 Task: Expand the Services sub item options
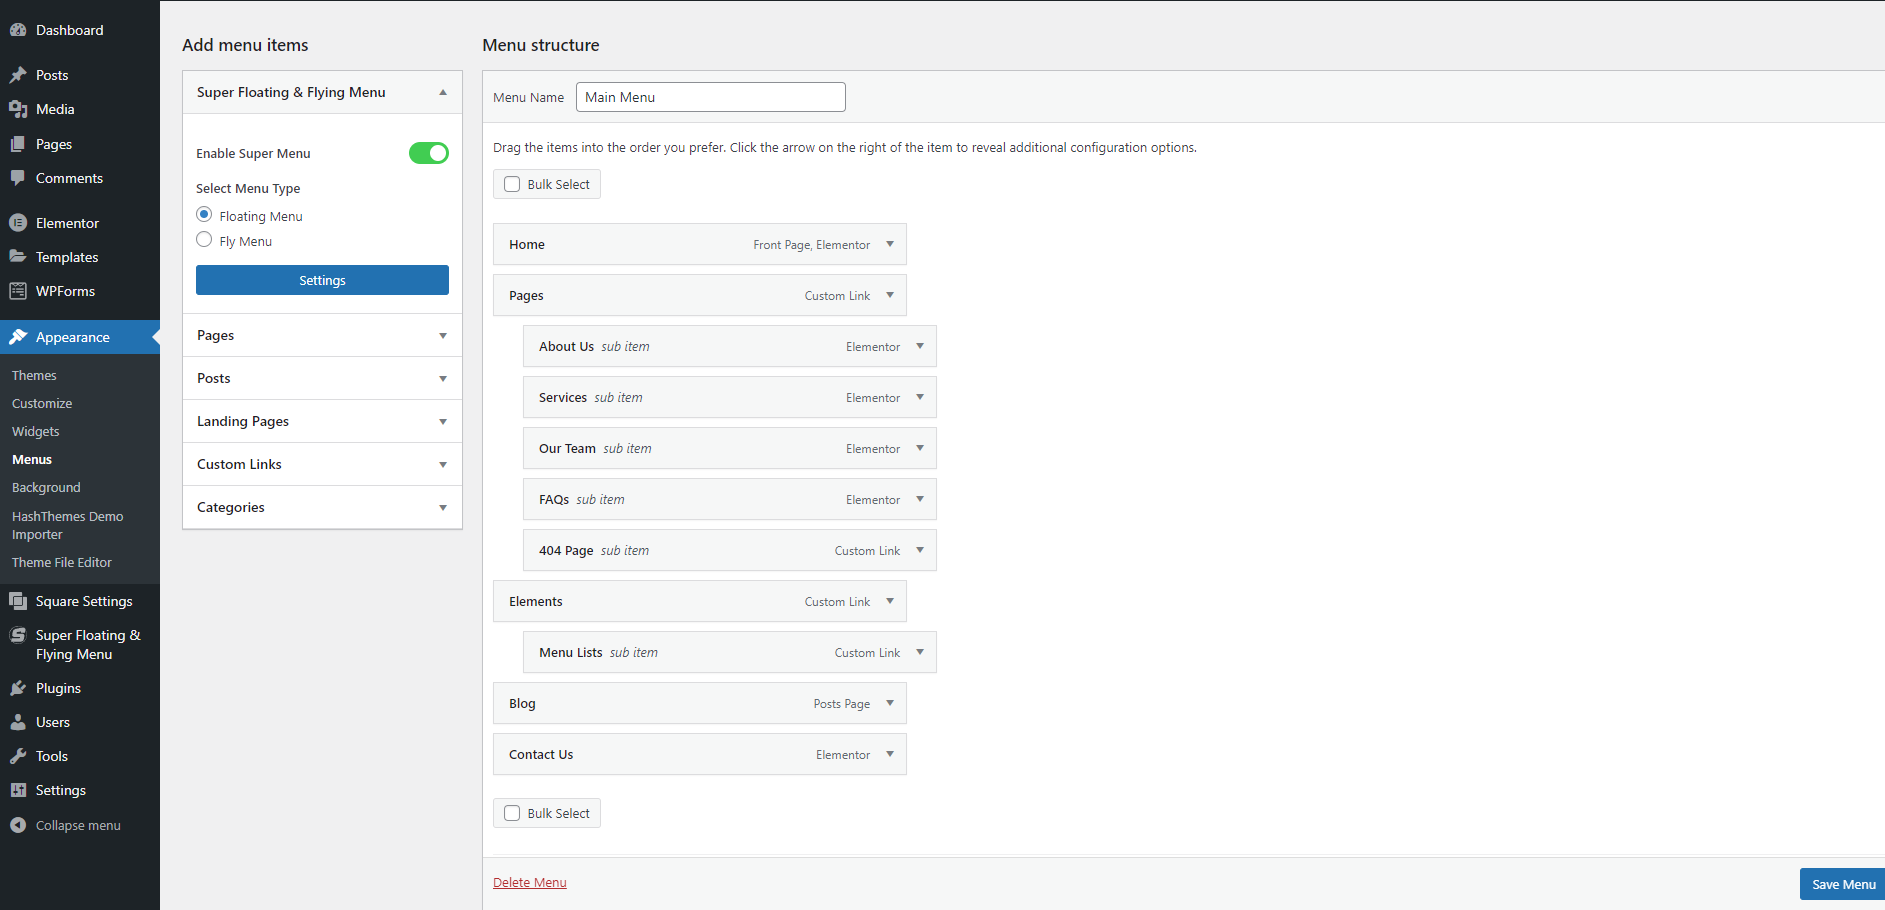pyautogui.click(x=920, y=397)
